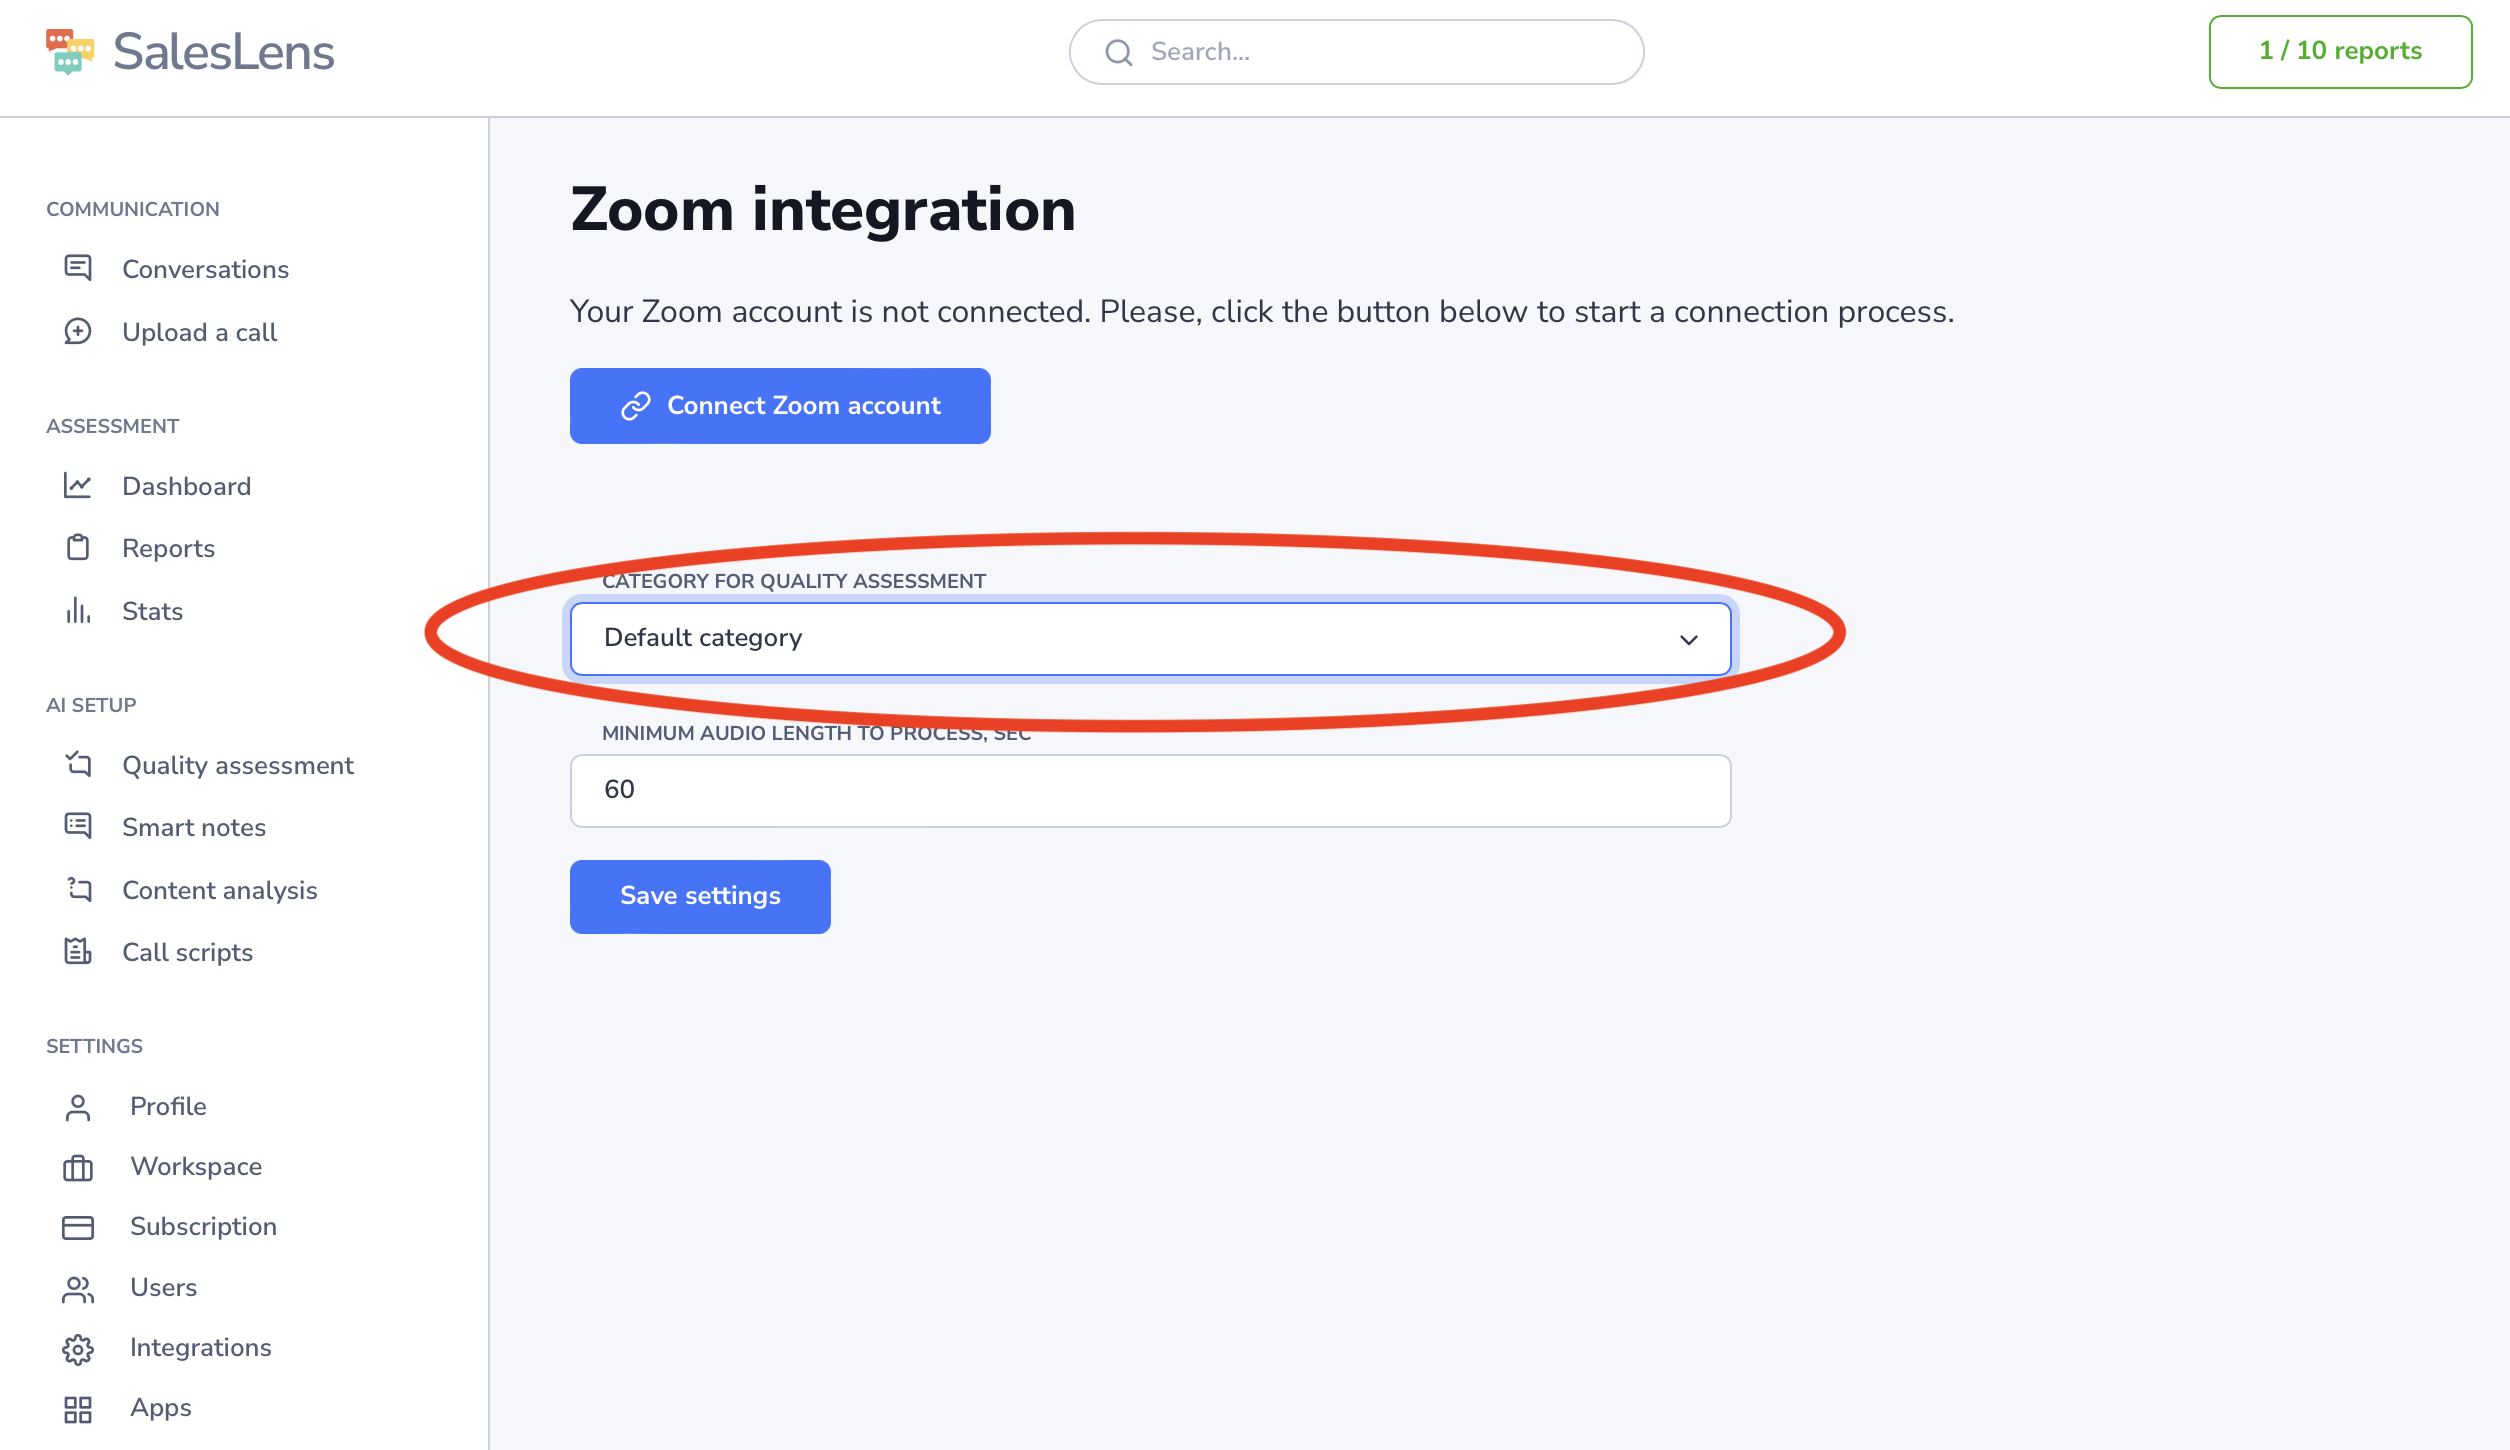Click the Reports clipboard icon
Viewport: 2510px width, 1450px height.
pyautogui.click(x=78, y=548)
